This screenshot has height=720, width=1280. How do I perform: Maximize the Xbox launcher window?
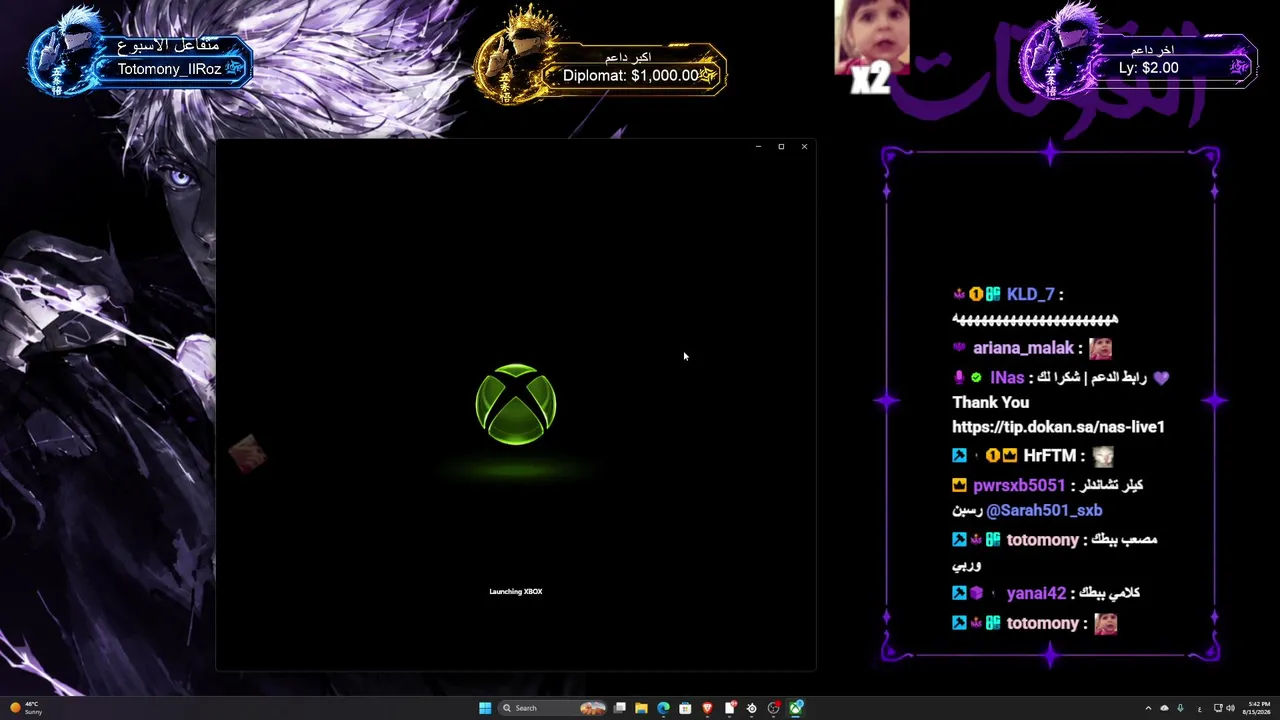point(781,147)
